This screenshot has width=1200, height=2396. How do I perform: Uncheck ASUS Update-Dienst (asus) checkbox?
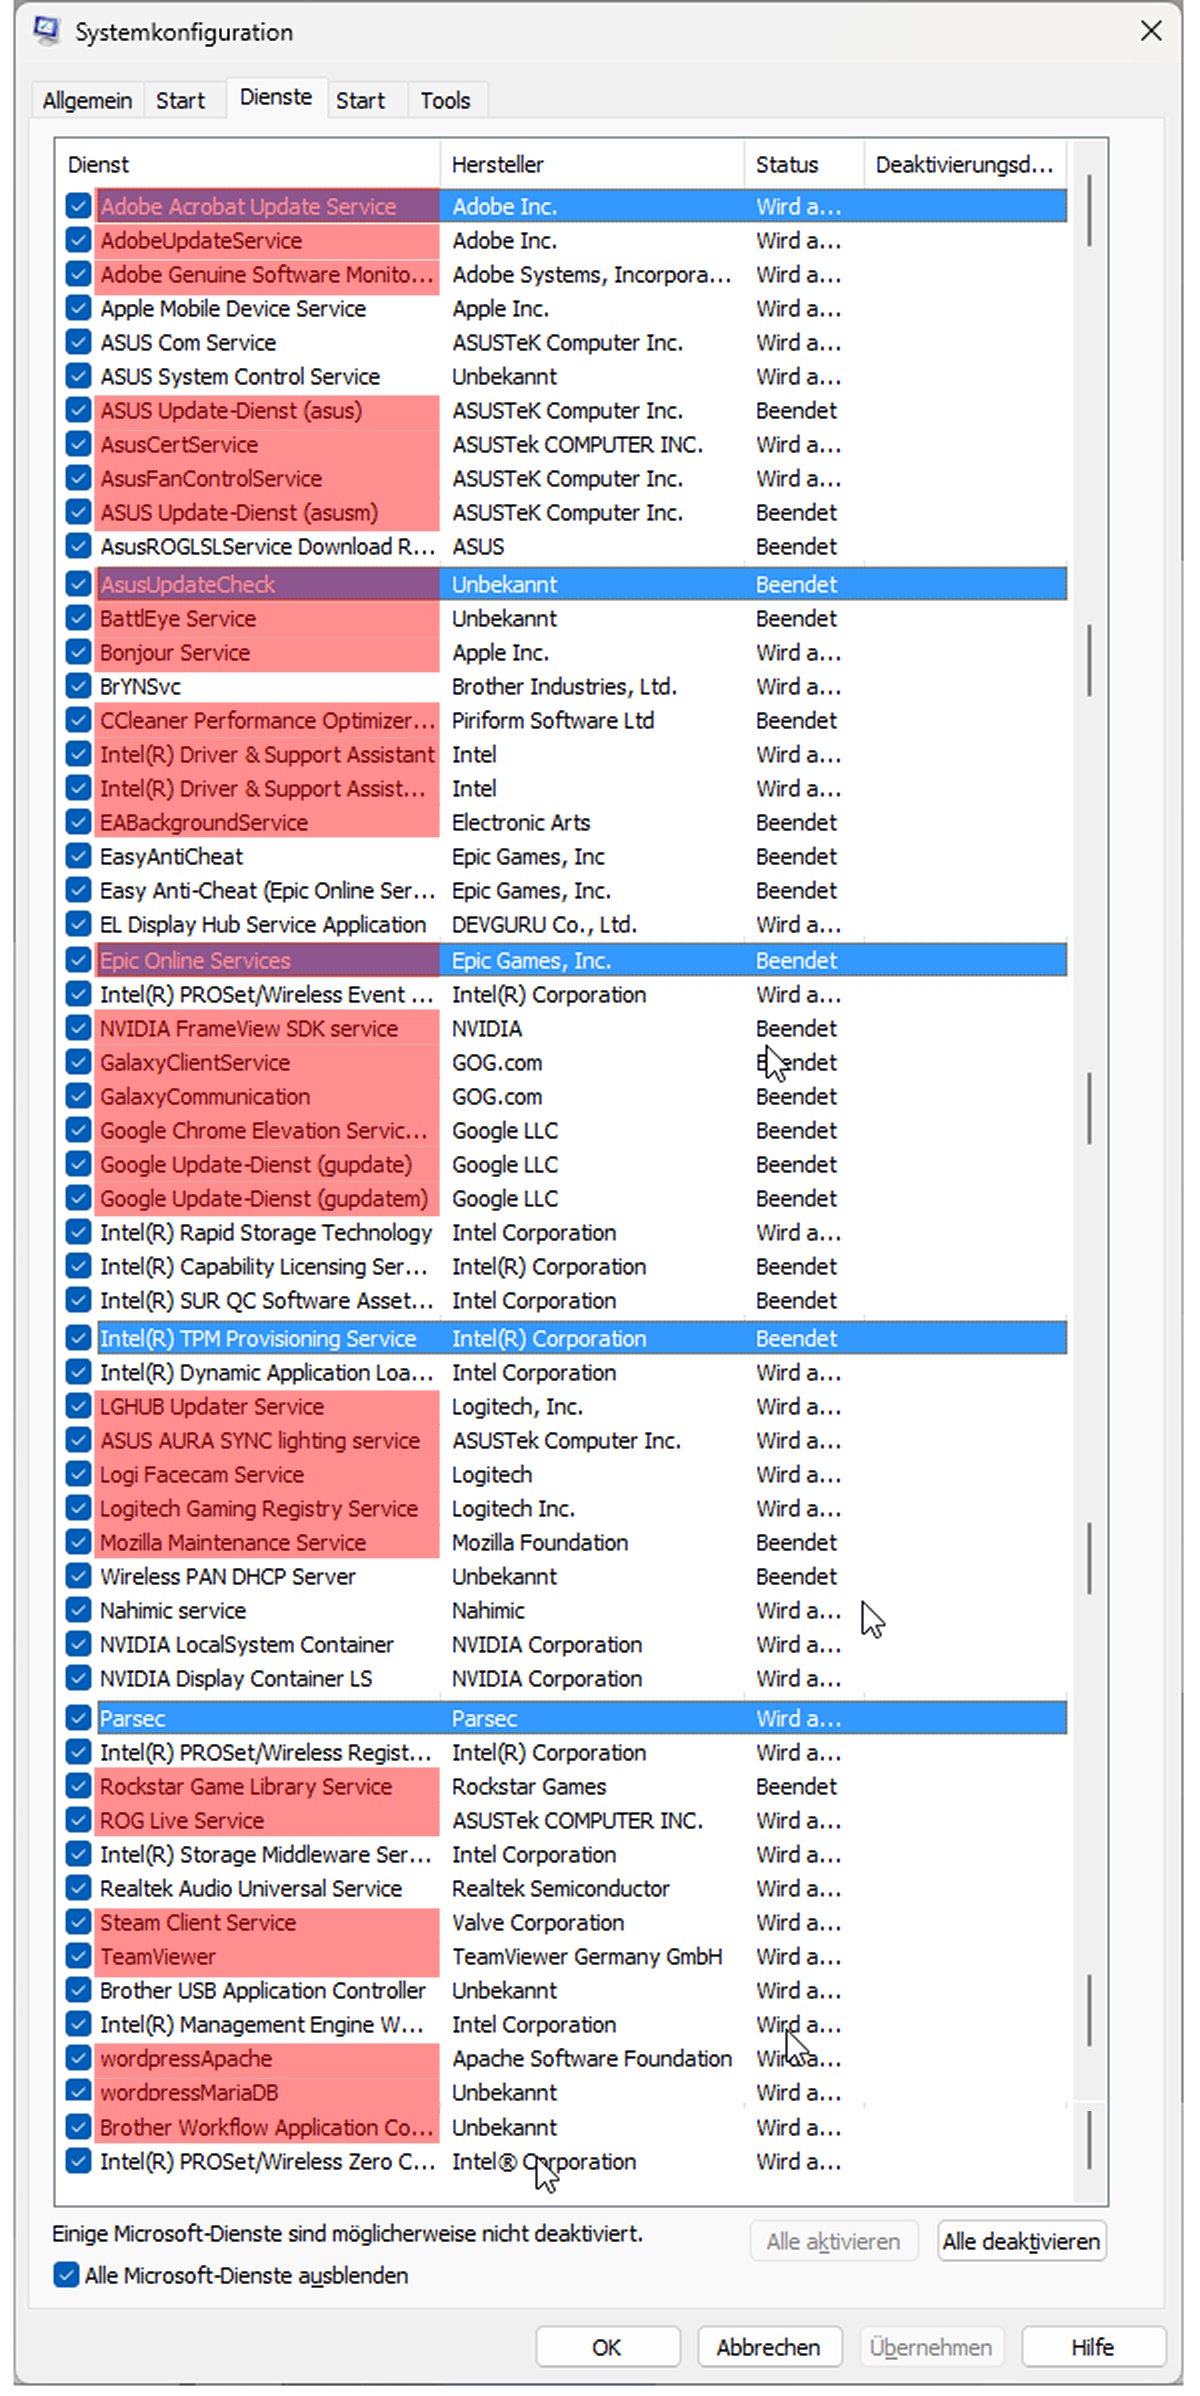pyautogui.click(x=78, y=410)
